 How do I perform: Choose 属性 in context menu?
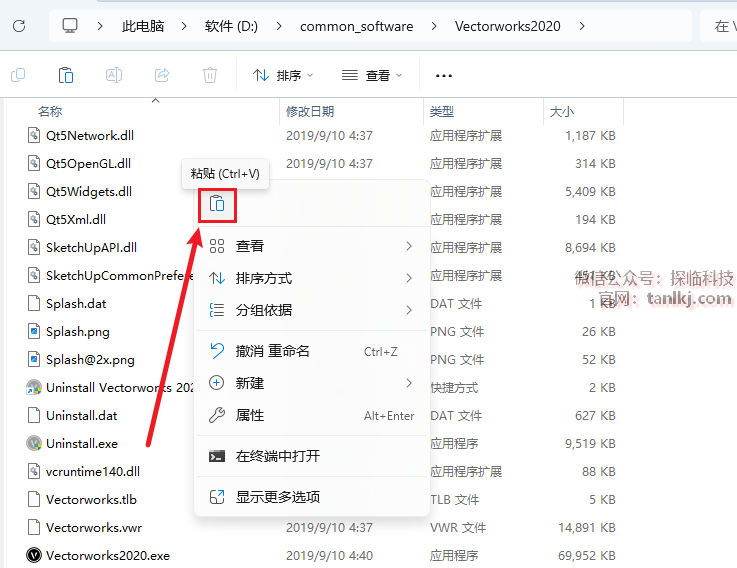pos(312,415)
